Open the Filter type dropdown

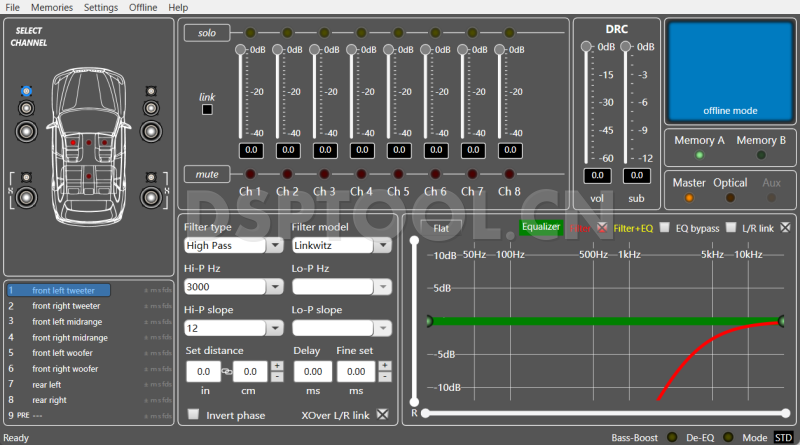coord(234,245)
